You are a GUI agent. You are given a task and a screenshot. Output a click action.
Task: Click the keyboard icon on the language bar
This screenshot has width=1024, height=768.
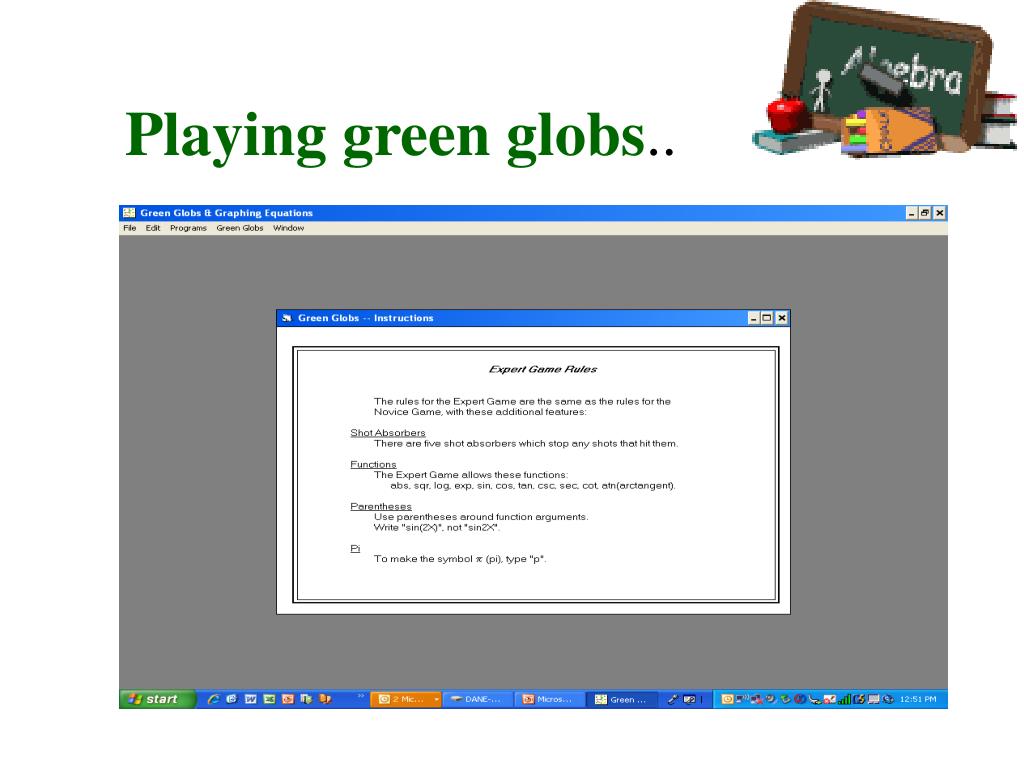coord(689,699)
